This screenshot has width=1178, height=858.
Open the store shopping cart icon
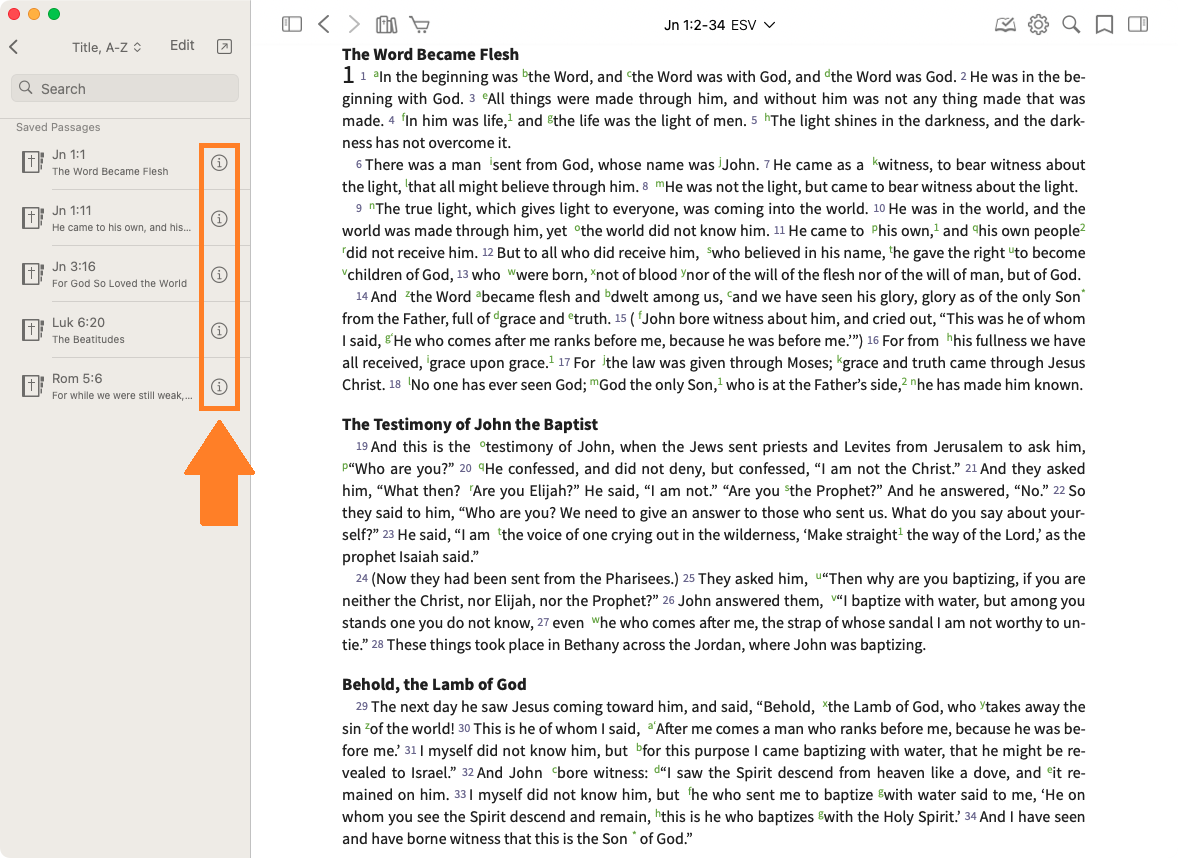point(420,25)
